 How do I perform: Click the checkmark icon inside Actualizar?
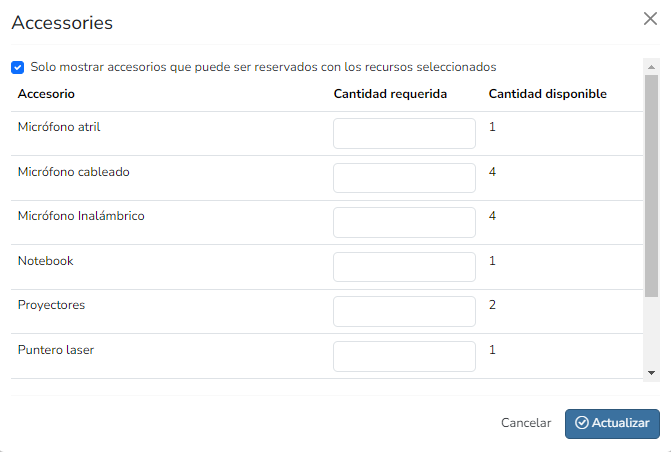582,422
